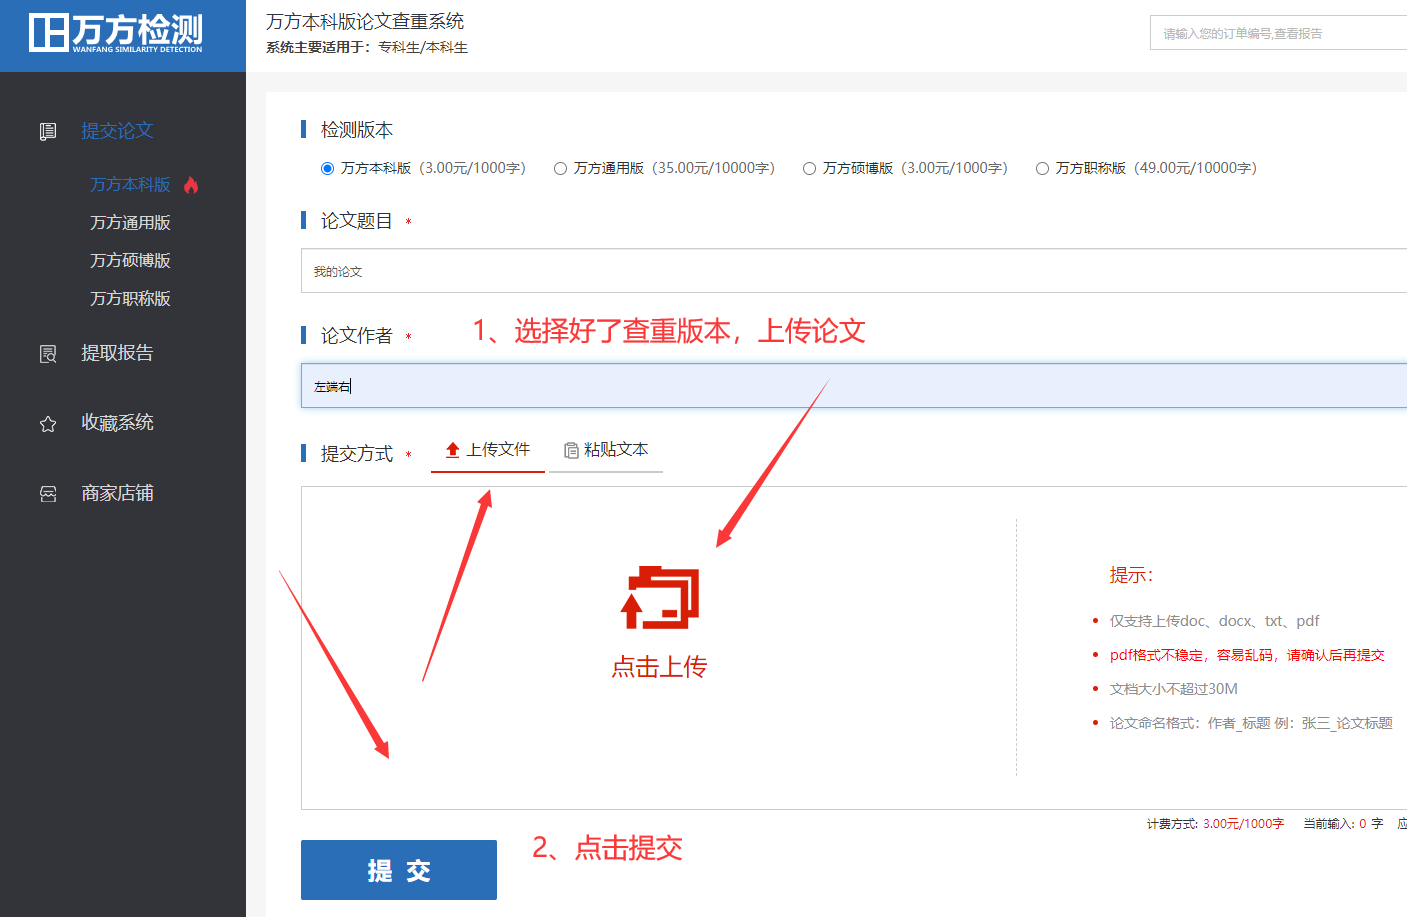
Task: Click the upload arrow icon in 上传文件 tab
Action: coord(453,450)
